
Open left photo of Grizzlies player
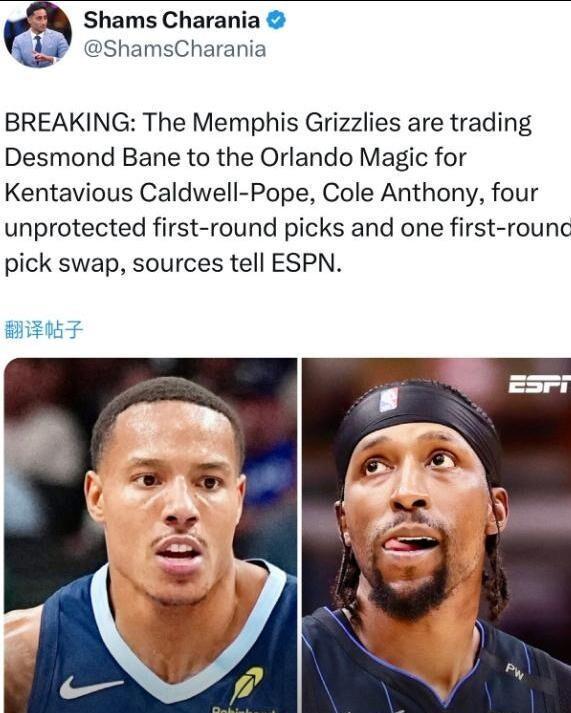tap(150, 535)
